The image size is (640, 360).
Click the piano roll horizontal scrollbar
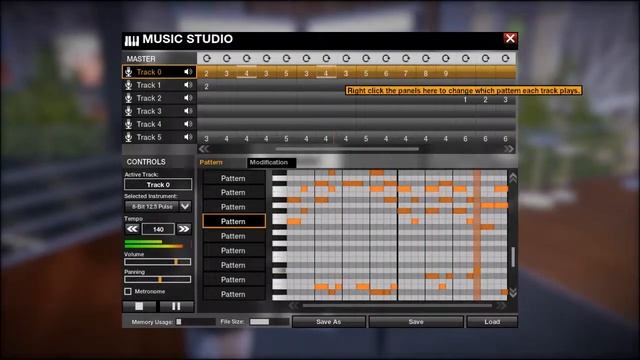pyautogui.click(x=397, y=306)
